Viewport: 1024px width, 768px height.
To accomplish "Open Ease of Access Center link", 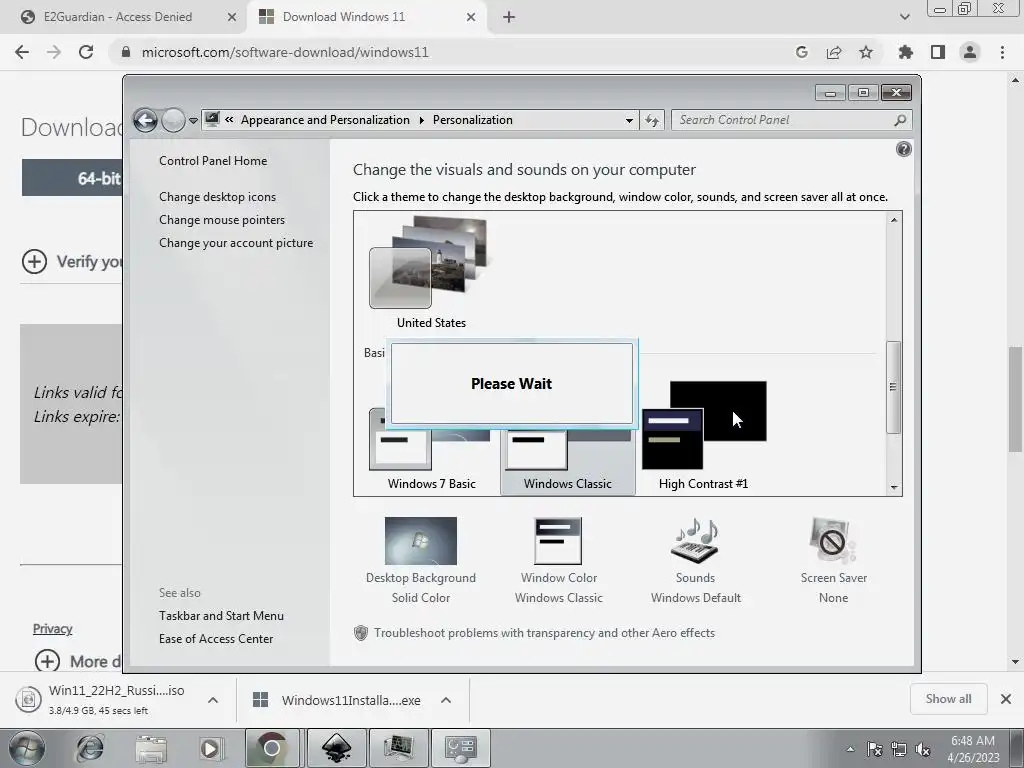I will point(216,639).
